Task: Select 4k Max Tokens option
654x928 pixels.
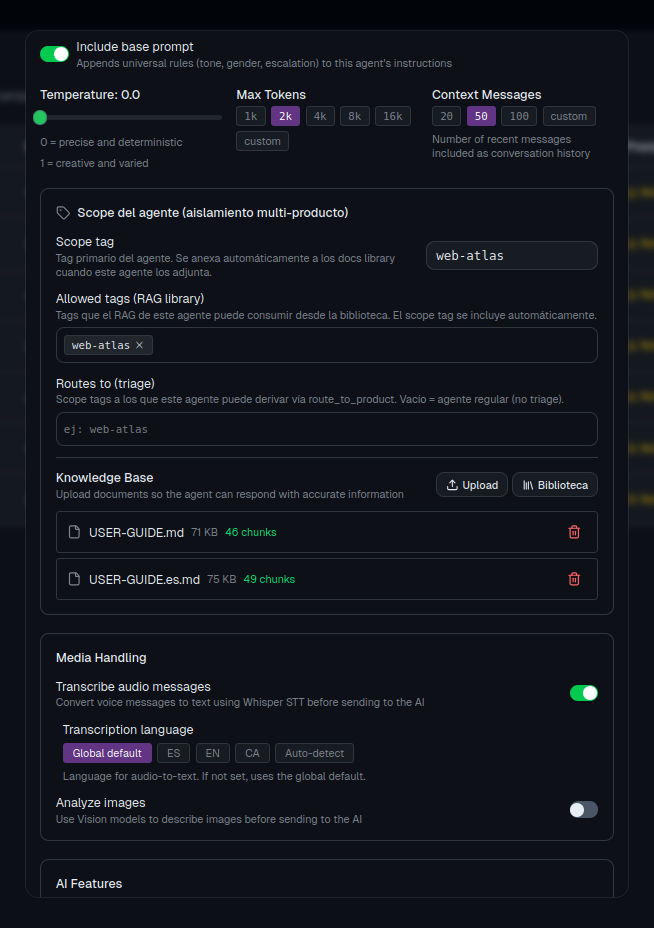Action: tap(320, 116)
